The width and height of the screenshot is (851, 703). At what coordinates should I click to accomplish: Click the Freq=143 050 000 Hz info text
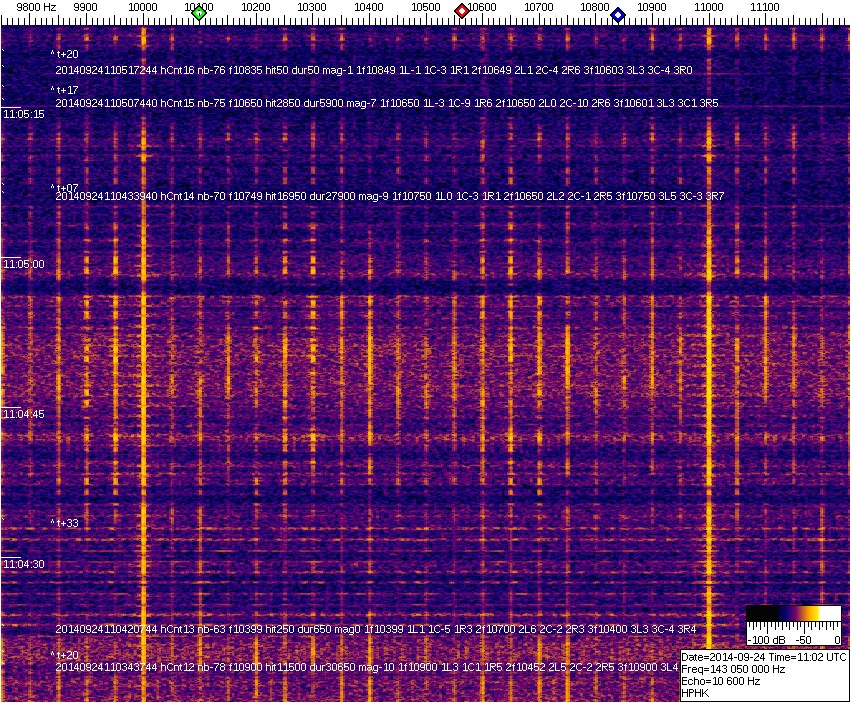click(x=733, y=669)
